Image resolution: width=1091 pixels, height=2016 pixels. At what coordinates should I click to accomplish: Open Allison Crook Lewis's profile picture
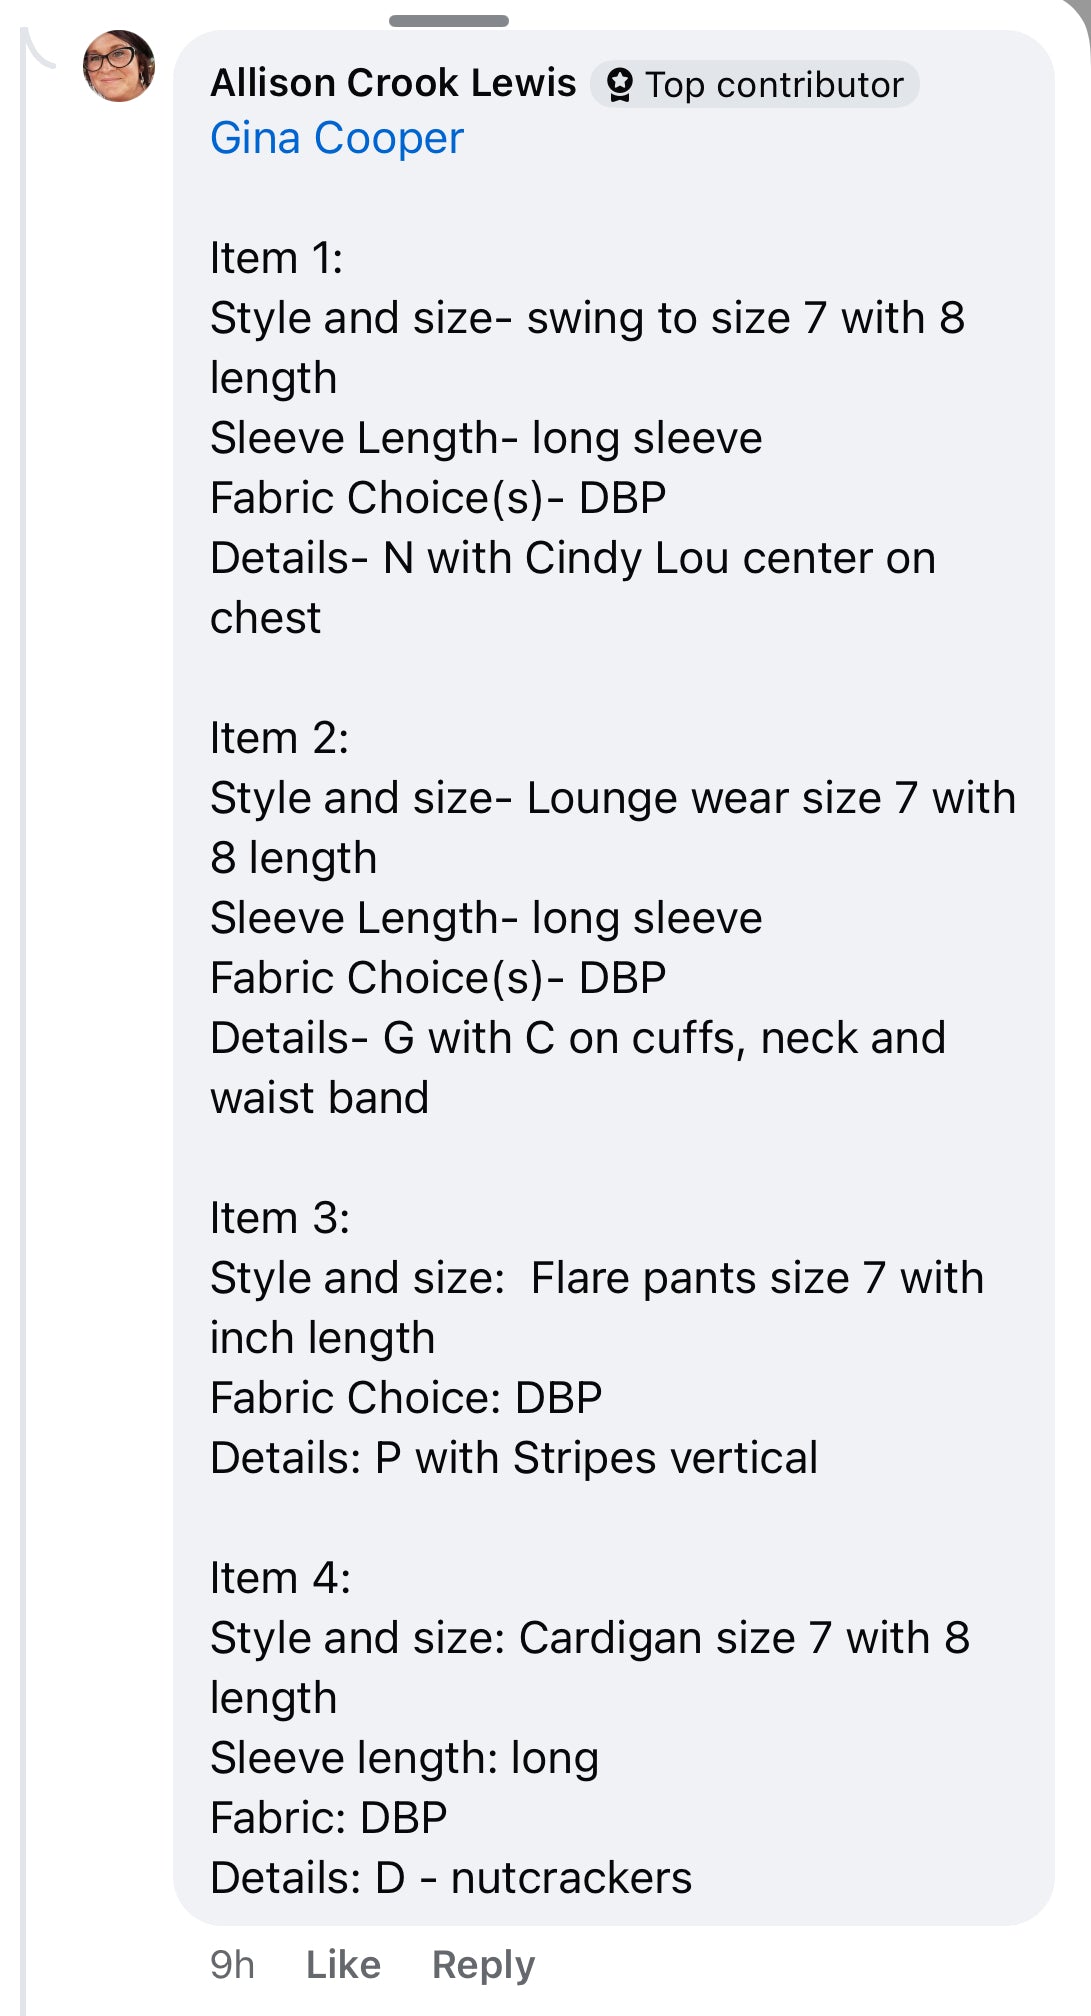pos(119,66)
